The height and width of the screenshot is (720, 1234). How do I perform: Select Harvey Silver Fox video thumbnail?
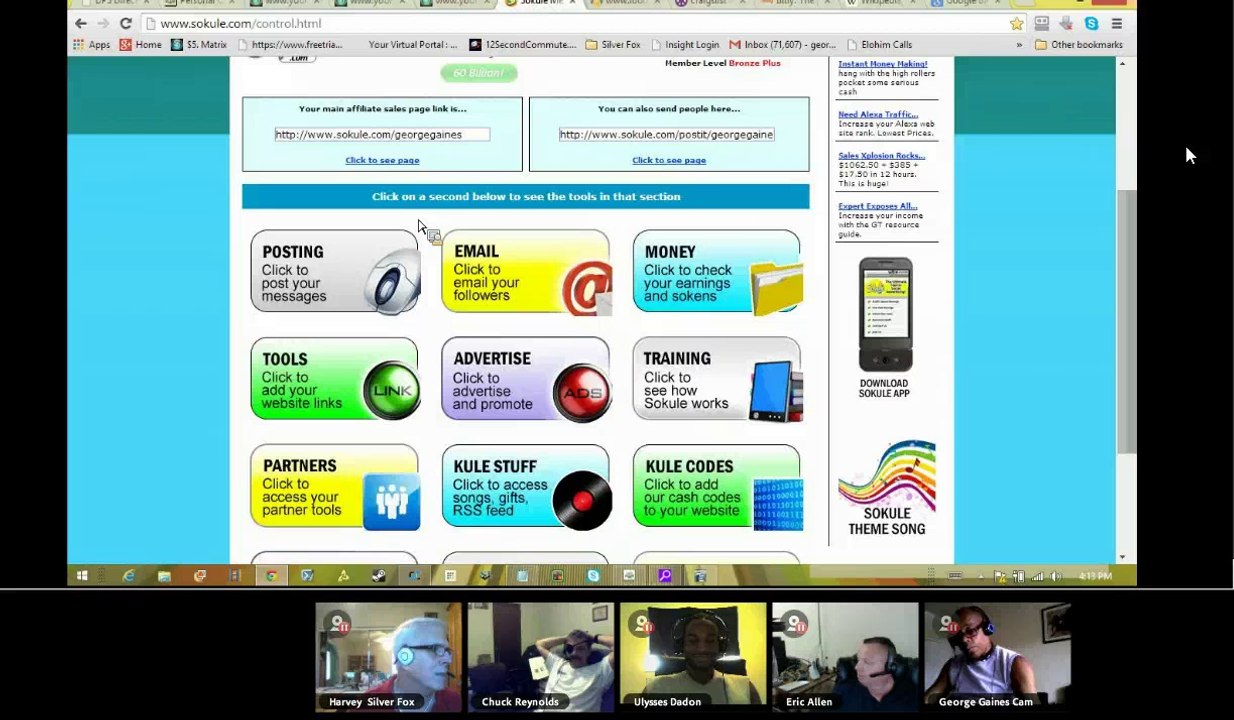coord(388,656)
